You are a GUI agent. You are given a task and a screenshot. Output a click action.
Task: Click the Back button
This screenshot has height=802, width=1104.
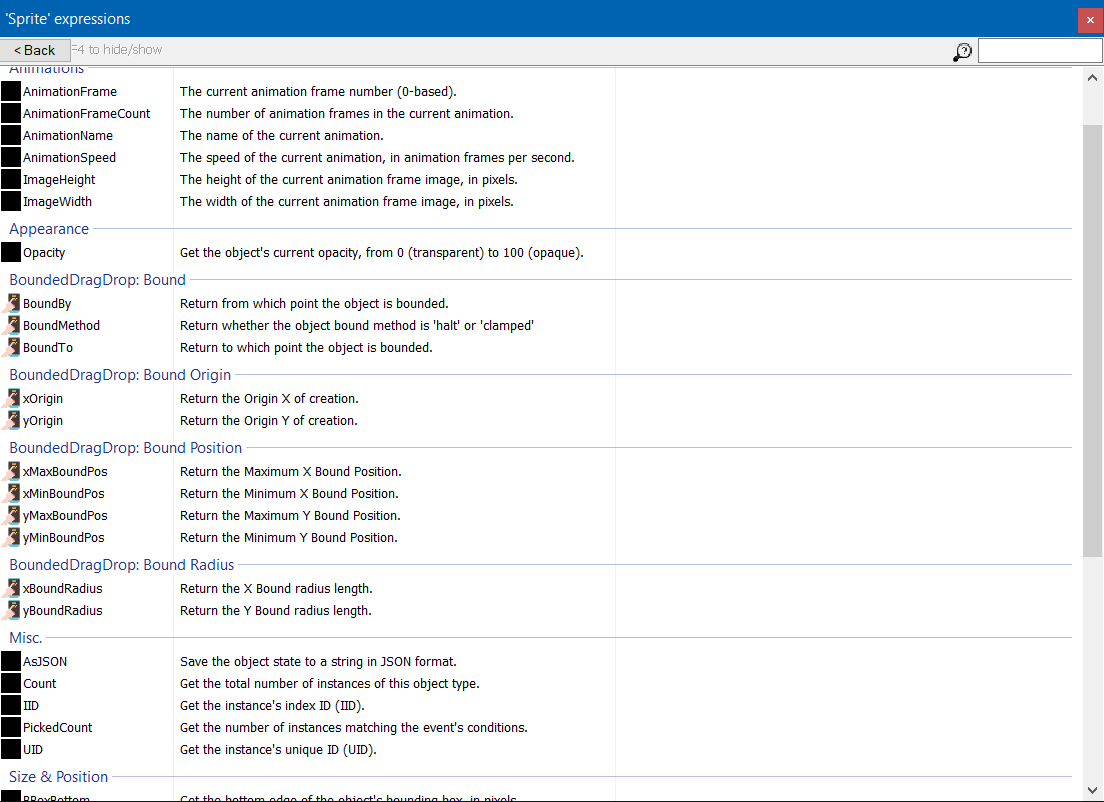tap(34, 49)
